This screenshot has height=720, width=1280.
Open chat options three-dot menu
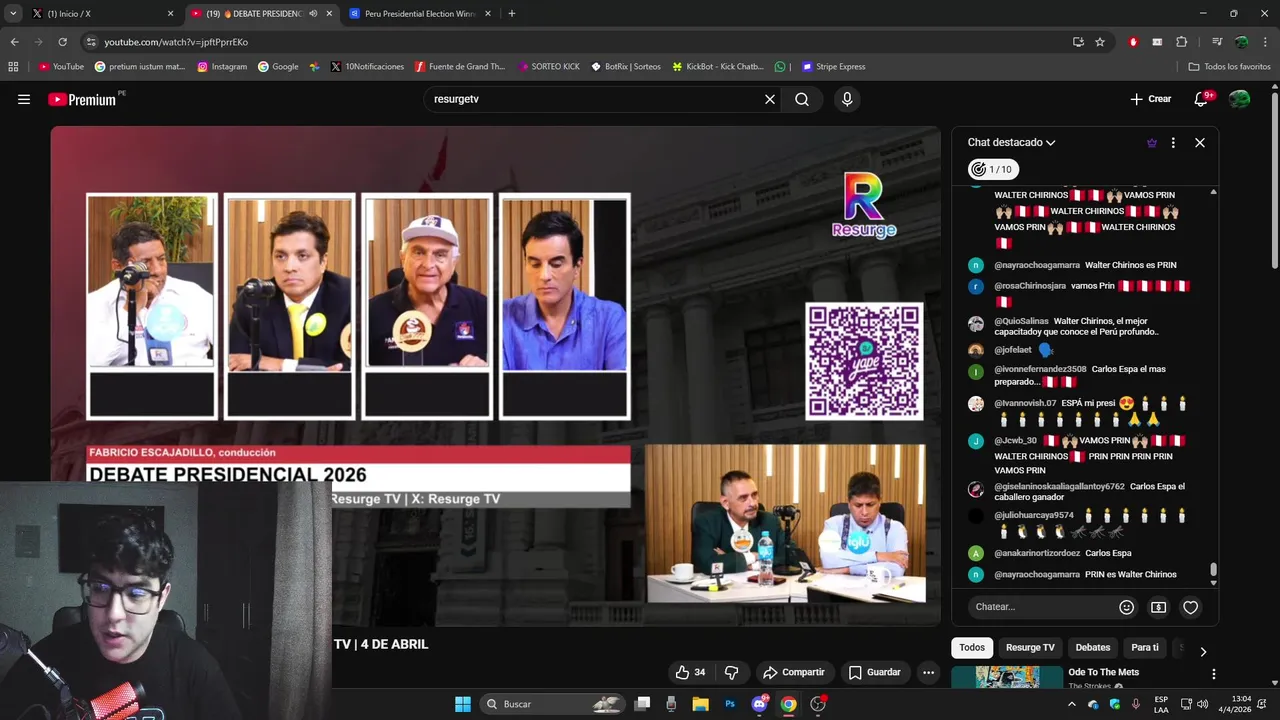(1173, 143)
